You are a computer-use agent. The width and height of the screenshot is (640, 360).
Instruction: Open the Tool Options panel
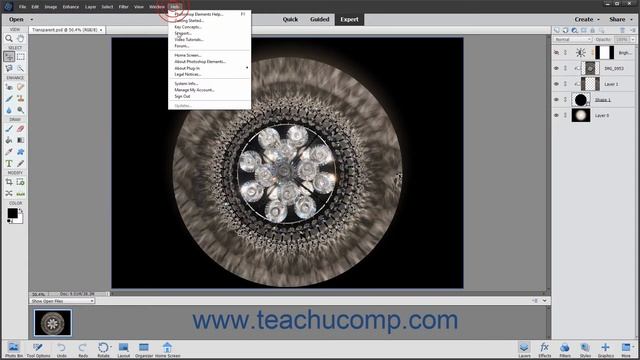tap(38, 350)
